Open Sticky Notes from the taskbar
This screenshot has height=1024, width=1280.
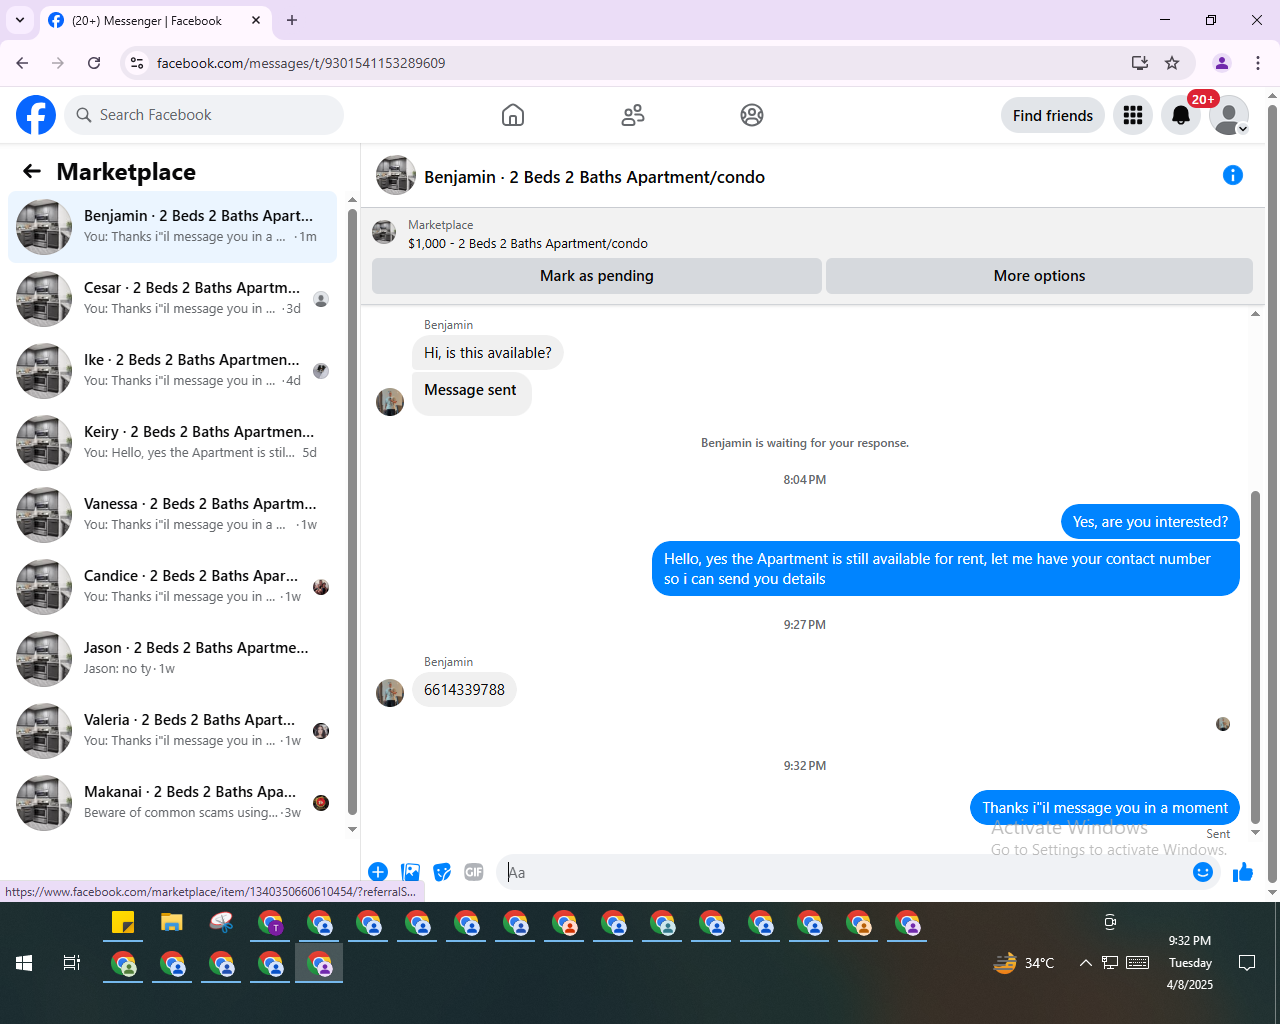coord(123,923)
